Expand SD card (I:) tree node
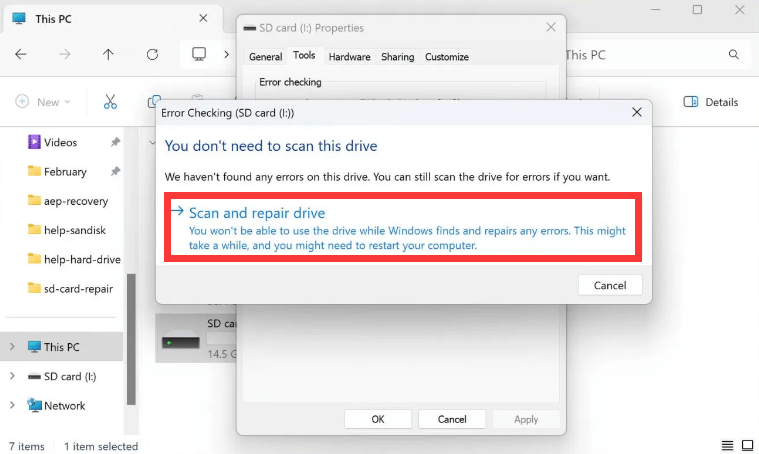This screenshot has height=454, width=759. tap(12, 376)
